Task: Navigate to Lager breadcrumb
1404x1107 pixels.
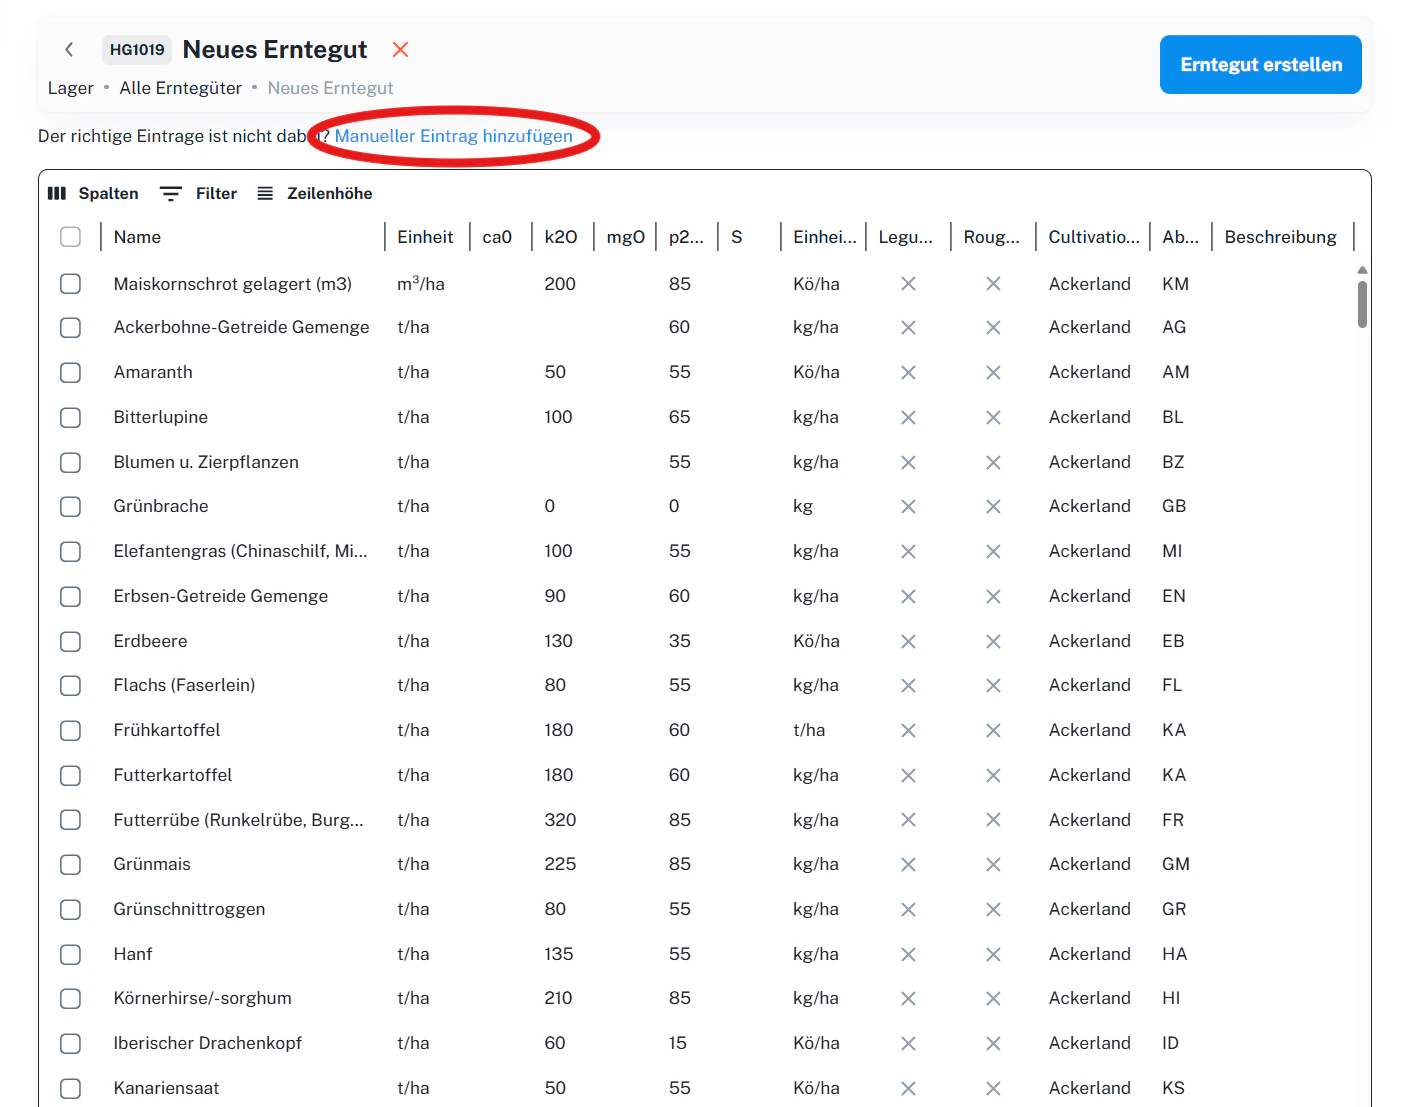Action: pyautogui.click(x=70, y=88)
